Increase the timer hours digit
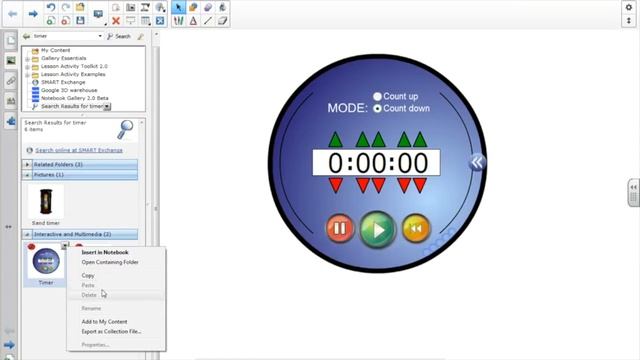 click(336, 140)
